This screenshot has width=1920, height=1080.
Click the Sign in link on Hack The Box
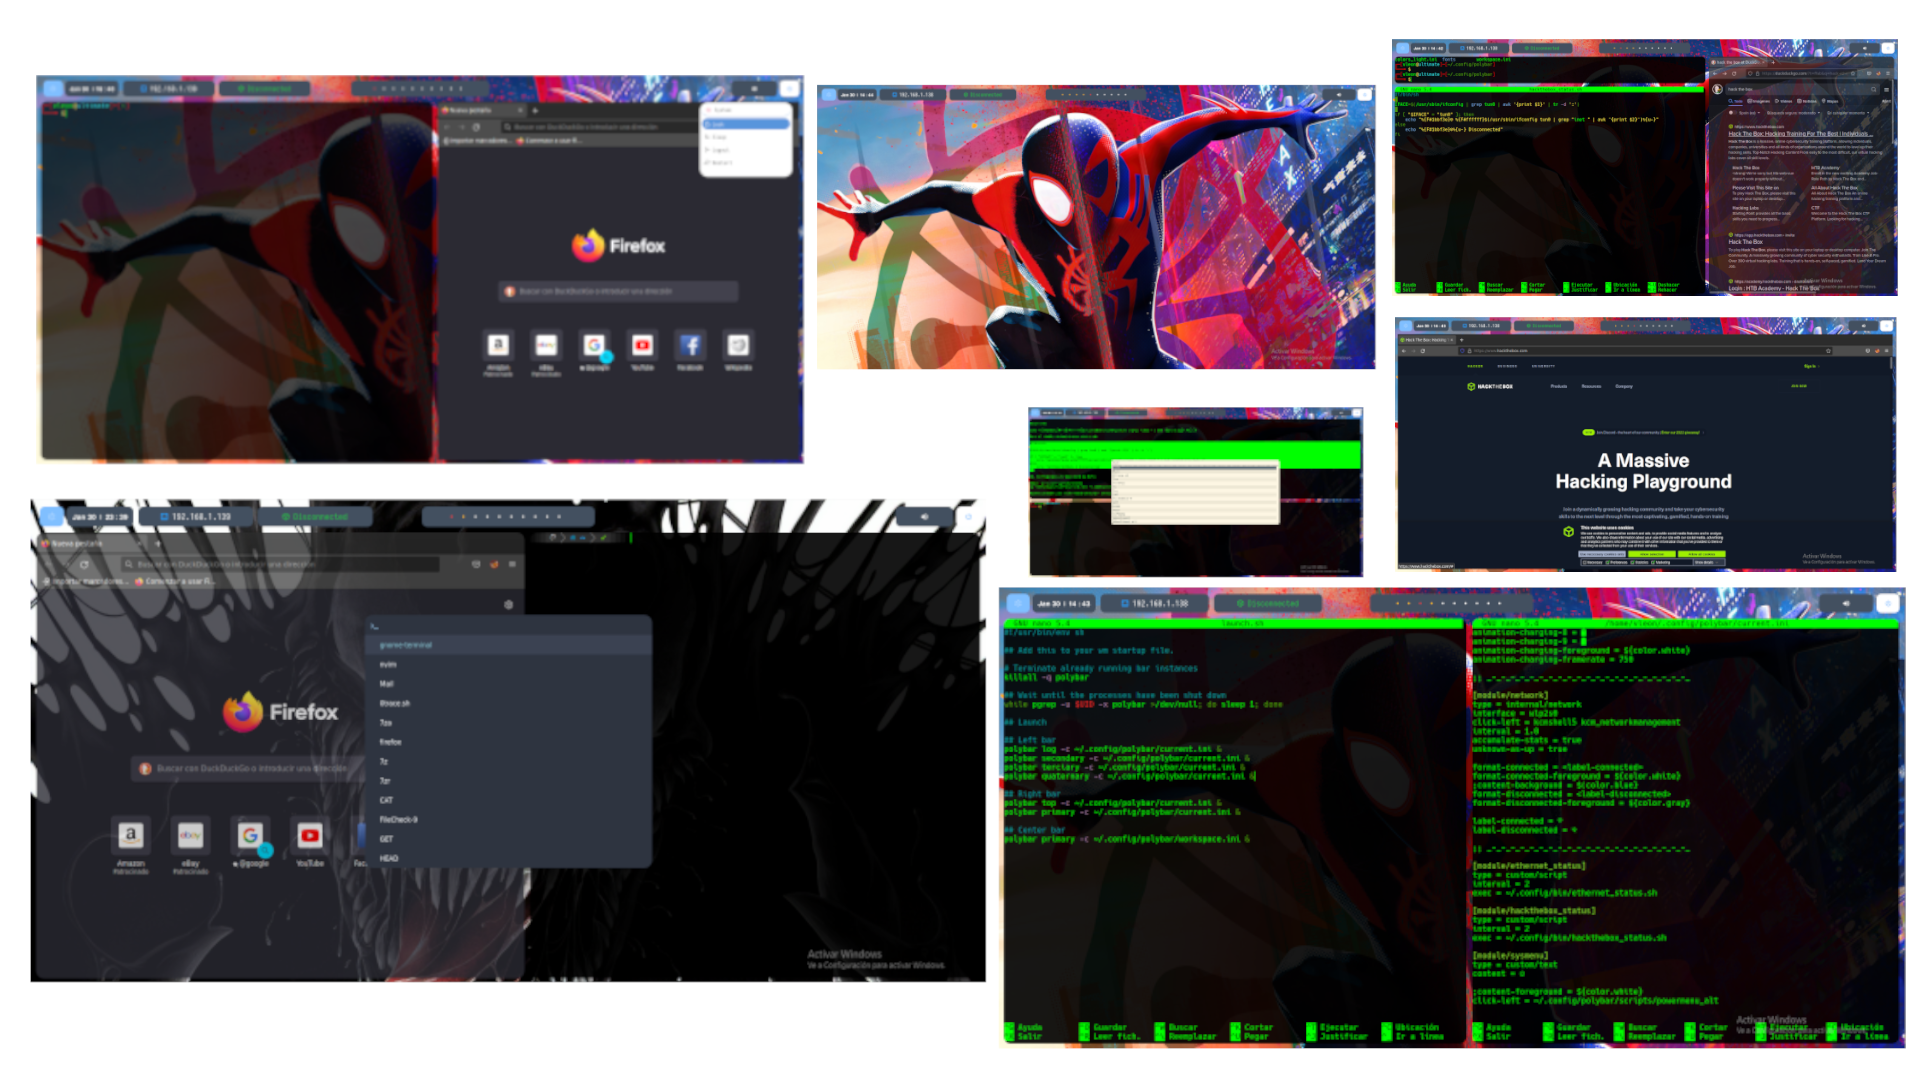coord(1809,366)
